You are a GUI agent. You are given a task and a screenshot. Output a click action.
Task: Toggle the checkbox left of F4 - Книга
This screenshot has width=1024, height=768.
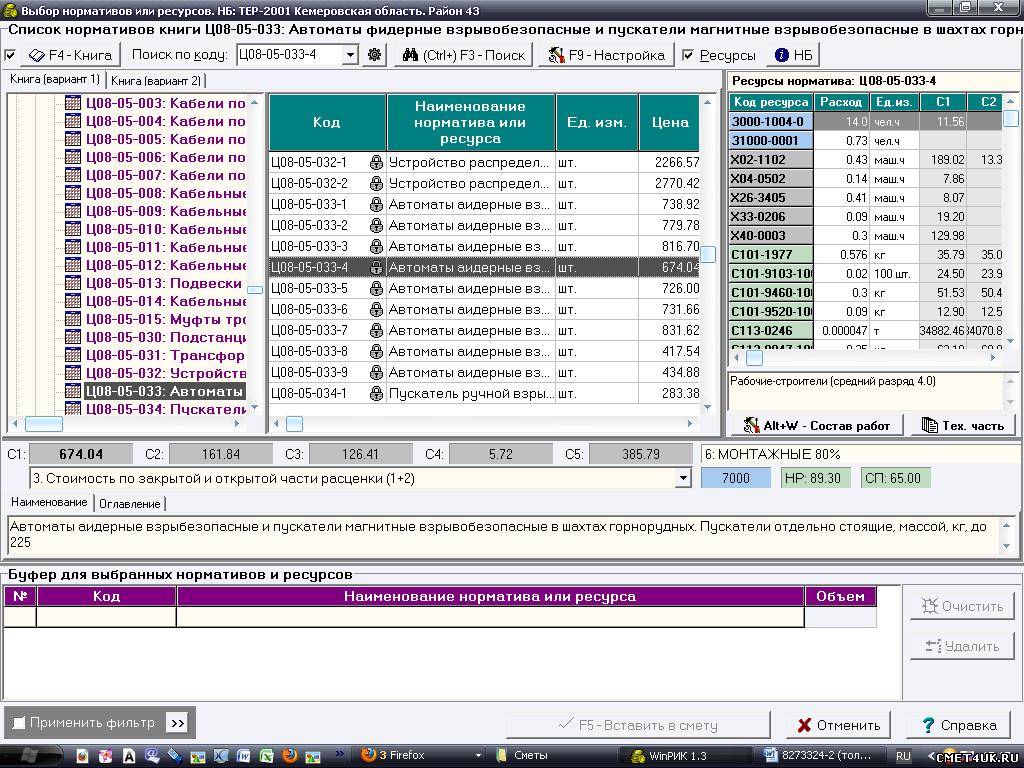[x=10, y=55]
